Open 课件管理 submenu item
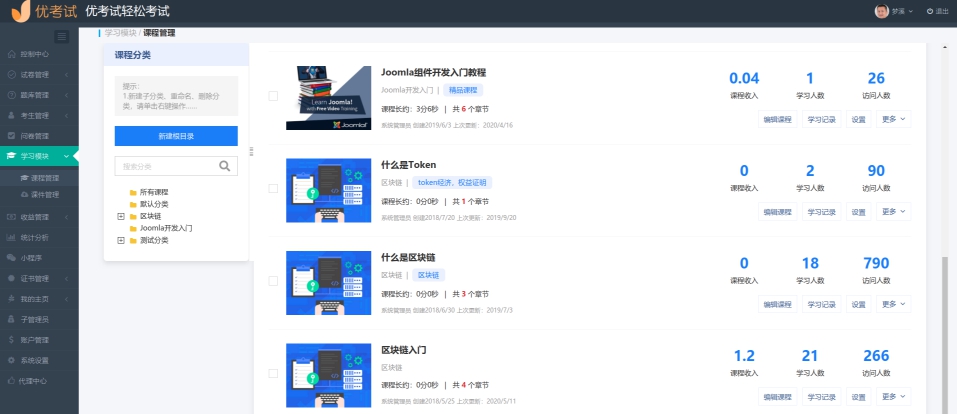 39,195
